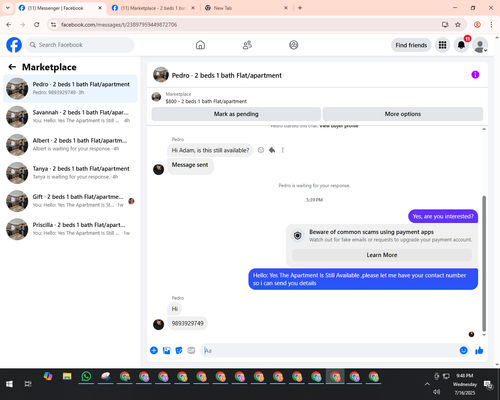
Task: Open File Explorer from the taskbar
Action: point(67,377)
